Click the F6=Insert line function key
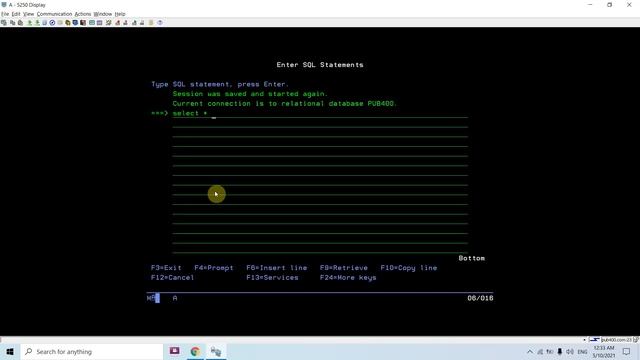Viewport: 640px width, 360px height. point(277,268)
